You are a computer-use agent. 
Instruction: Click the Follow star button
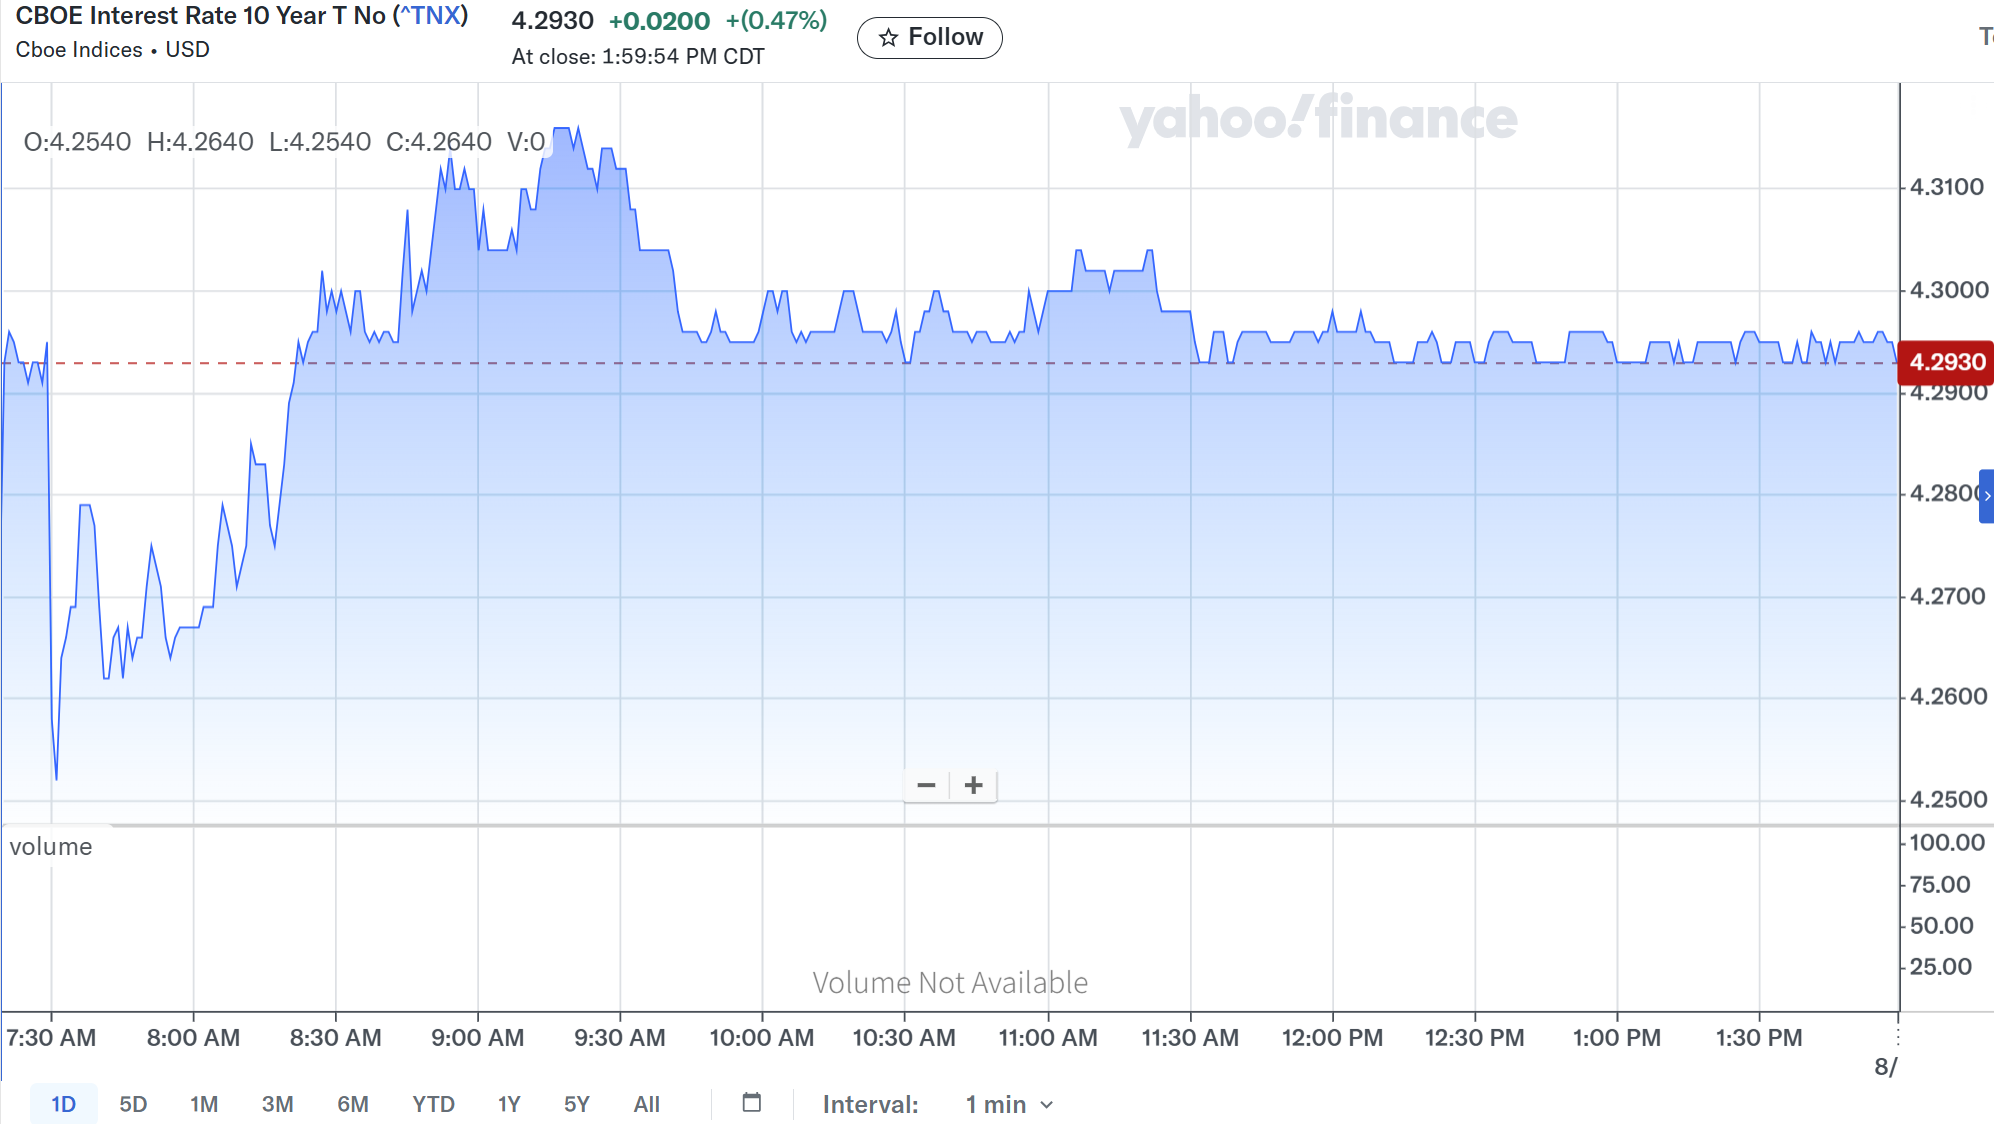(x=929, y=38)
